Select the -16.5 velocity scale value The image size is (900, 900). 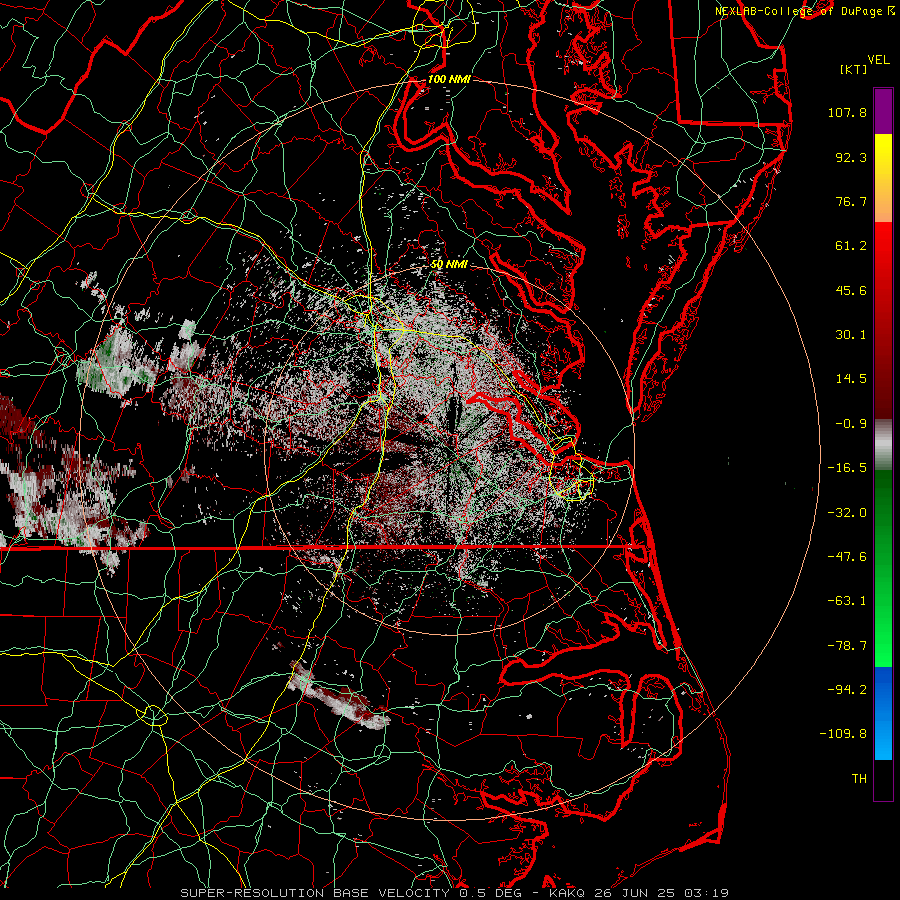(x=847, y=468)
